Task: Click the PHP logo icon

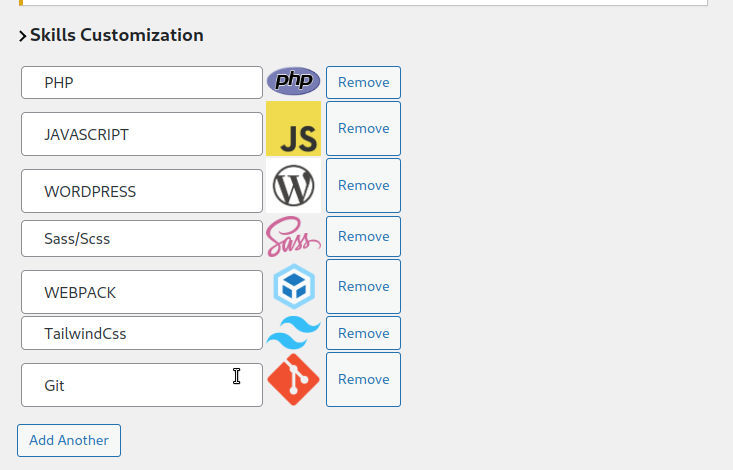Action: point(294,81)
